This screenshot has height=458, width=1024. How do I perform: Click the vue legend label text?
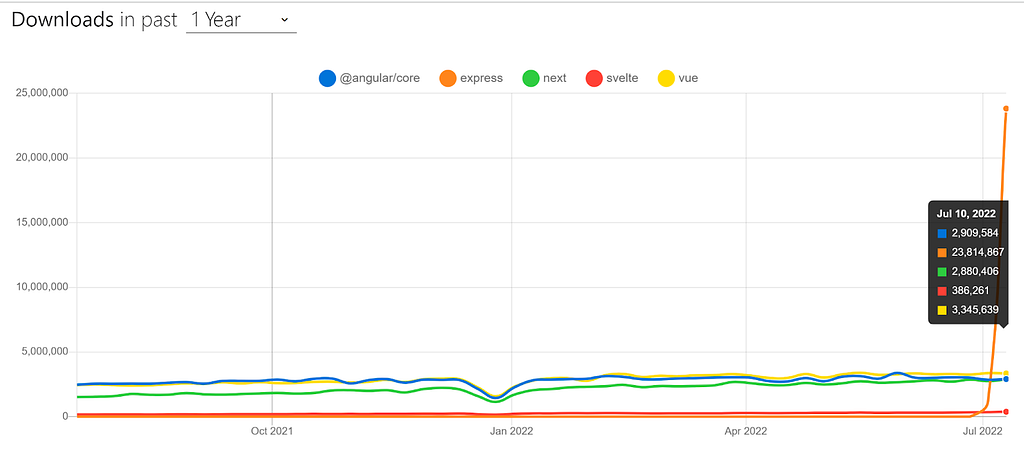point(687,78)
